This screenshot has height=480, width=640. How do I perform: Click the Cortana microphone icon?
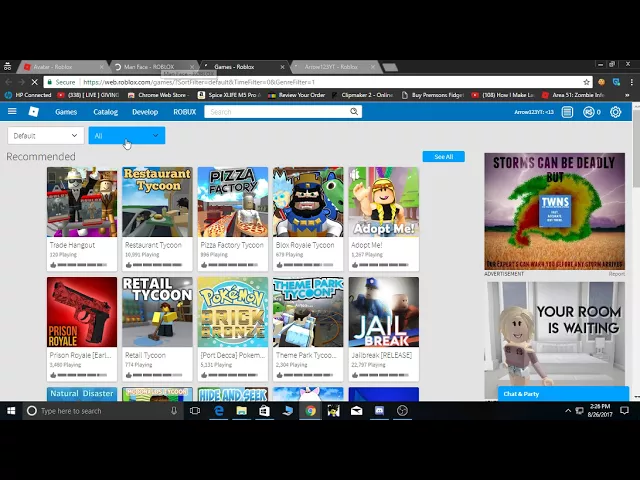174,411
